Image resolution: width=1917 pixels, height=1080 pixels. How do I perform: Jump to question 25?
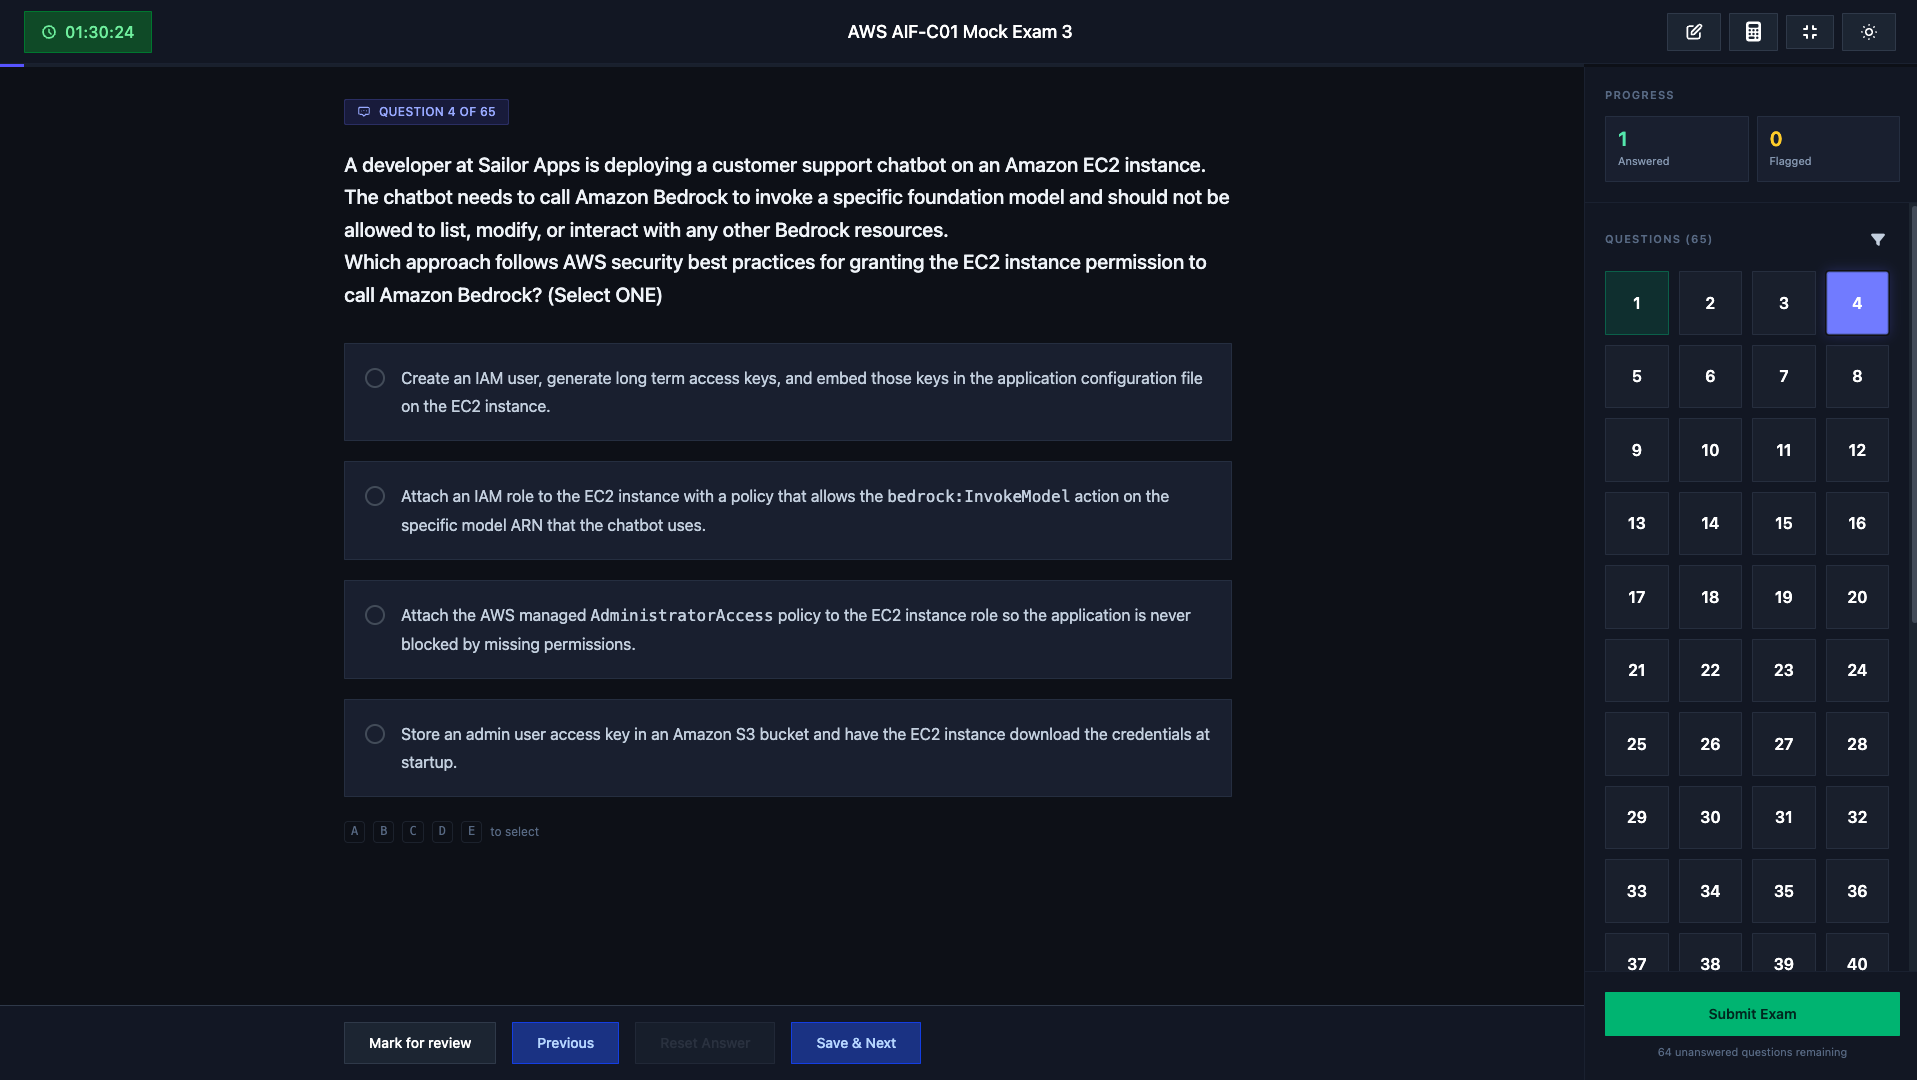point(1637,744)
